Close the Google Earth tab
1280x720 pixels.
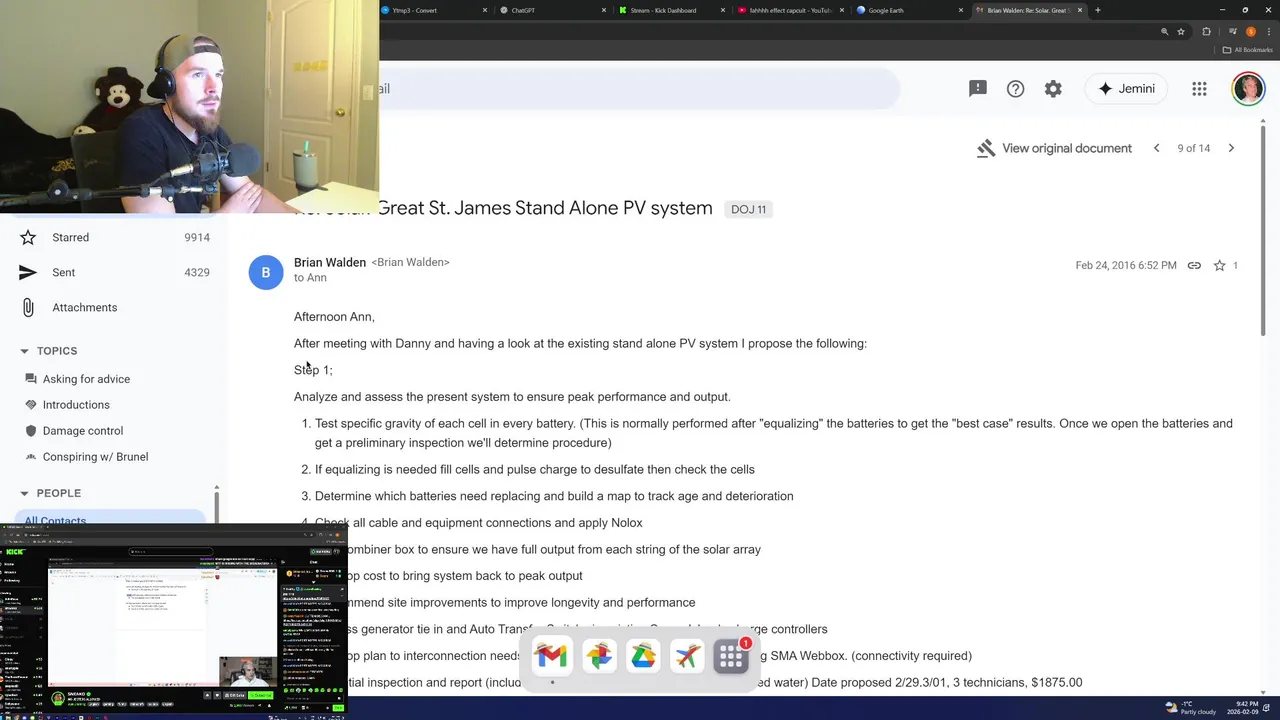click(x=962, y=10)
